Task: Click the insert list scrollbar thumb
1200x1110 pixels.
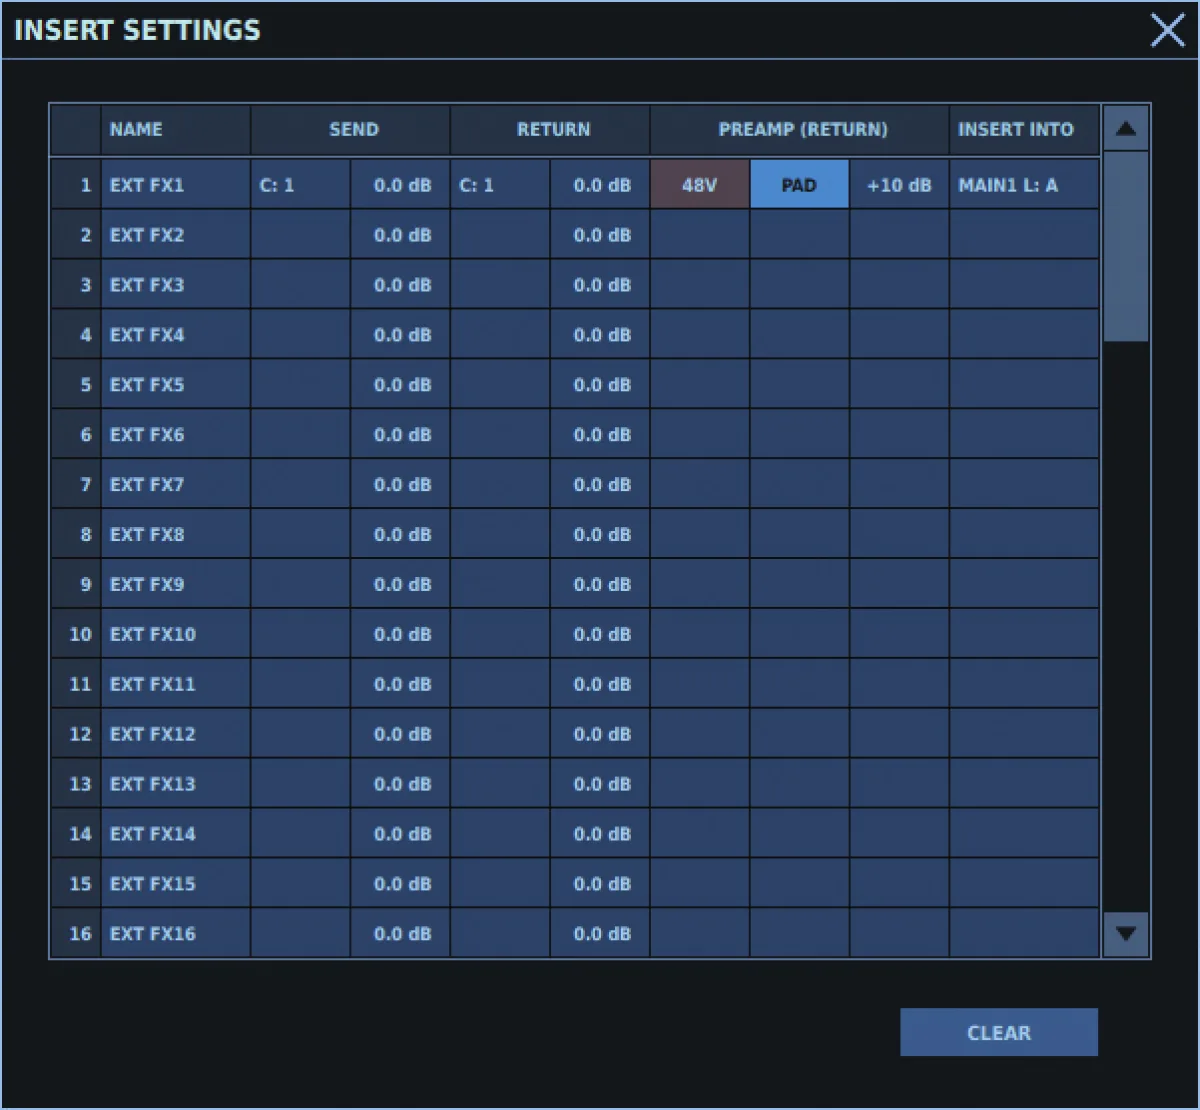Action: [x=1126, y=247]
